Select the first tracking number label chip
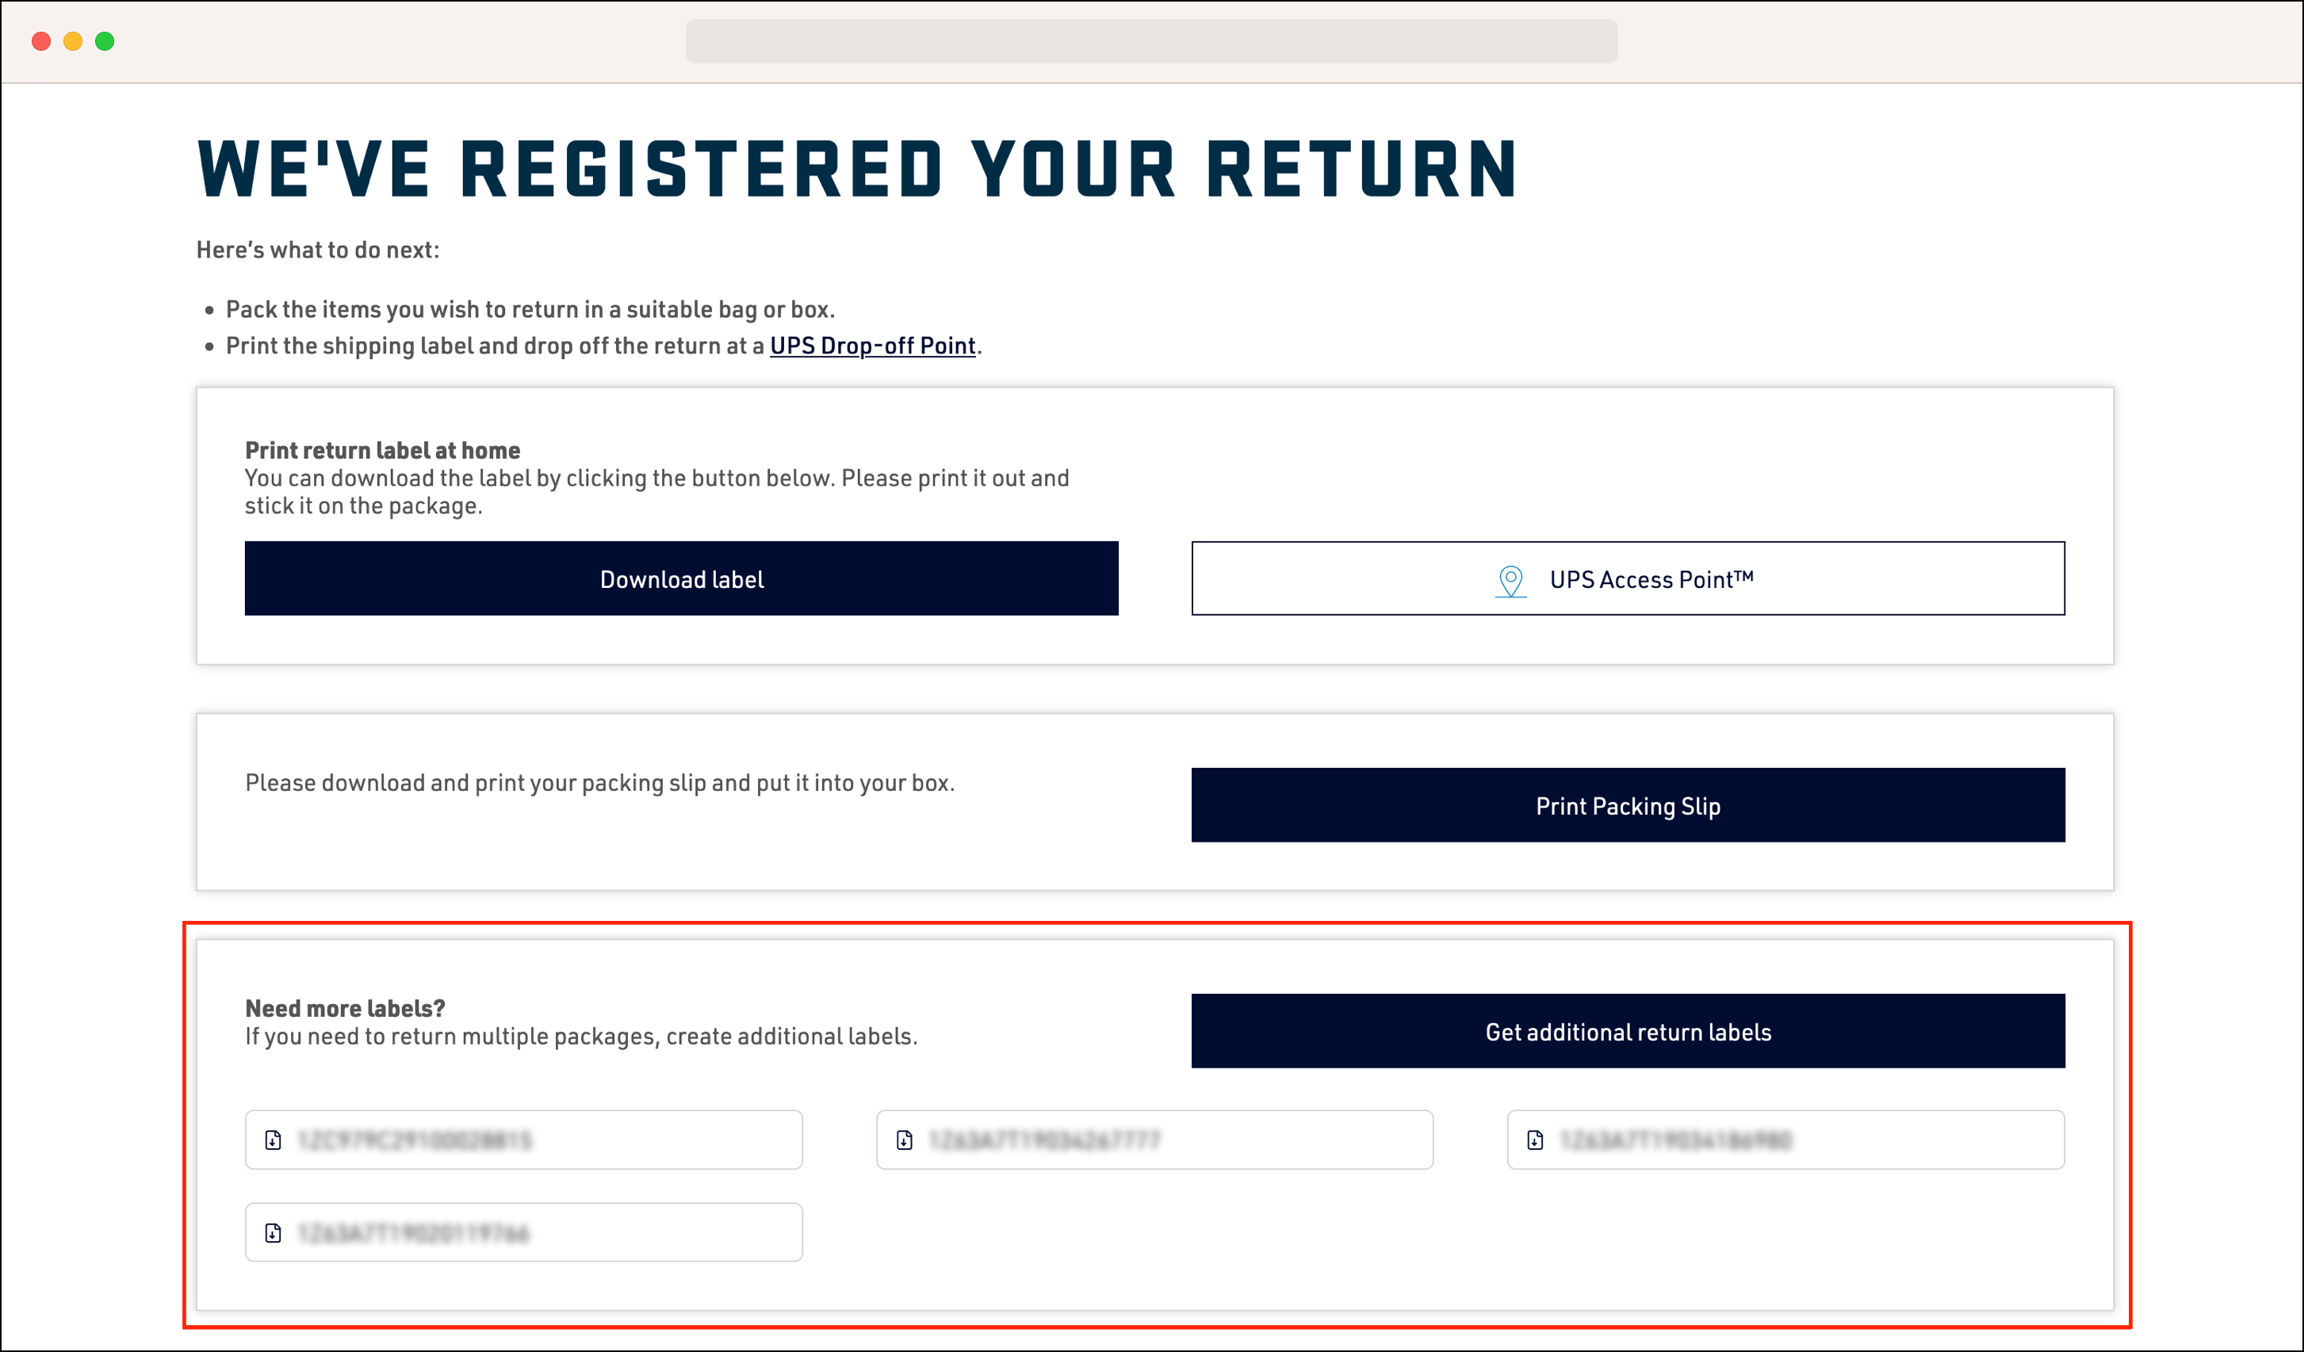This screenshot has width=2304, height=1352. coord(523,1139)
